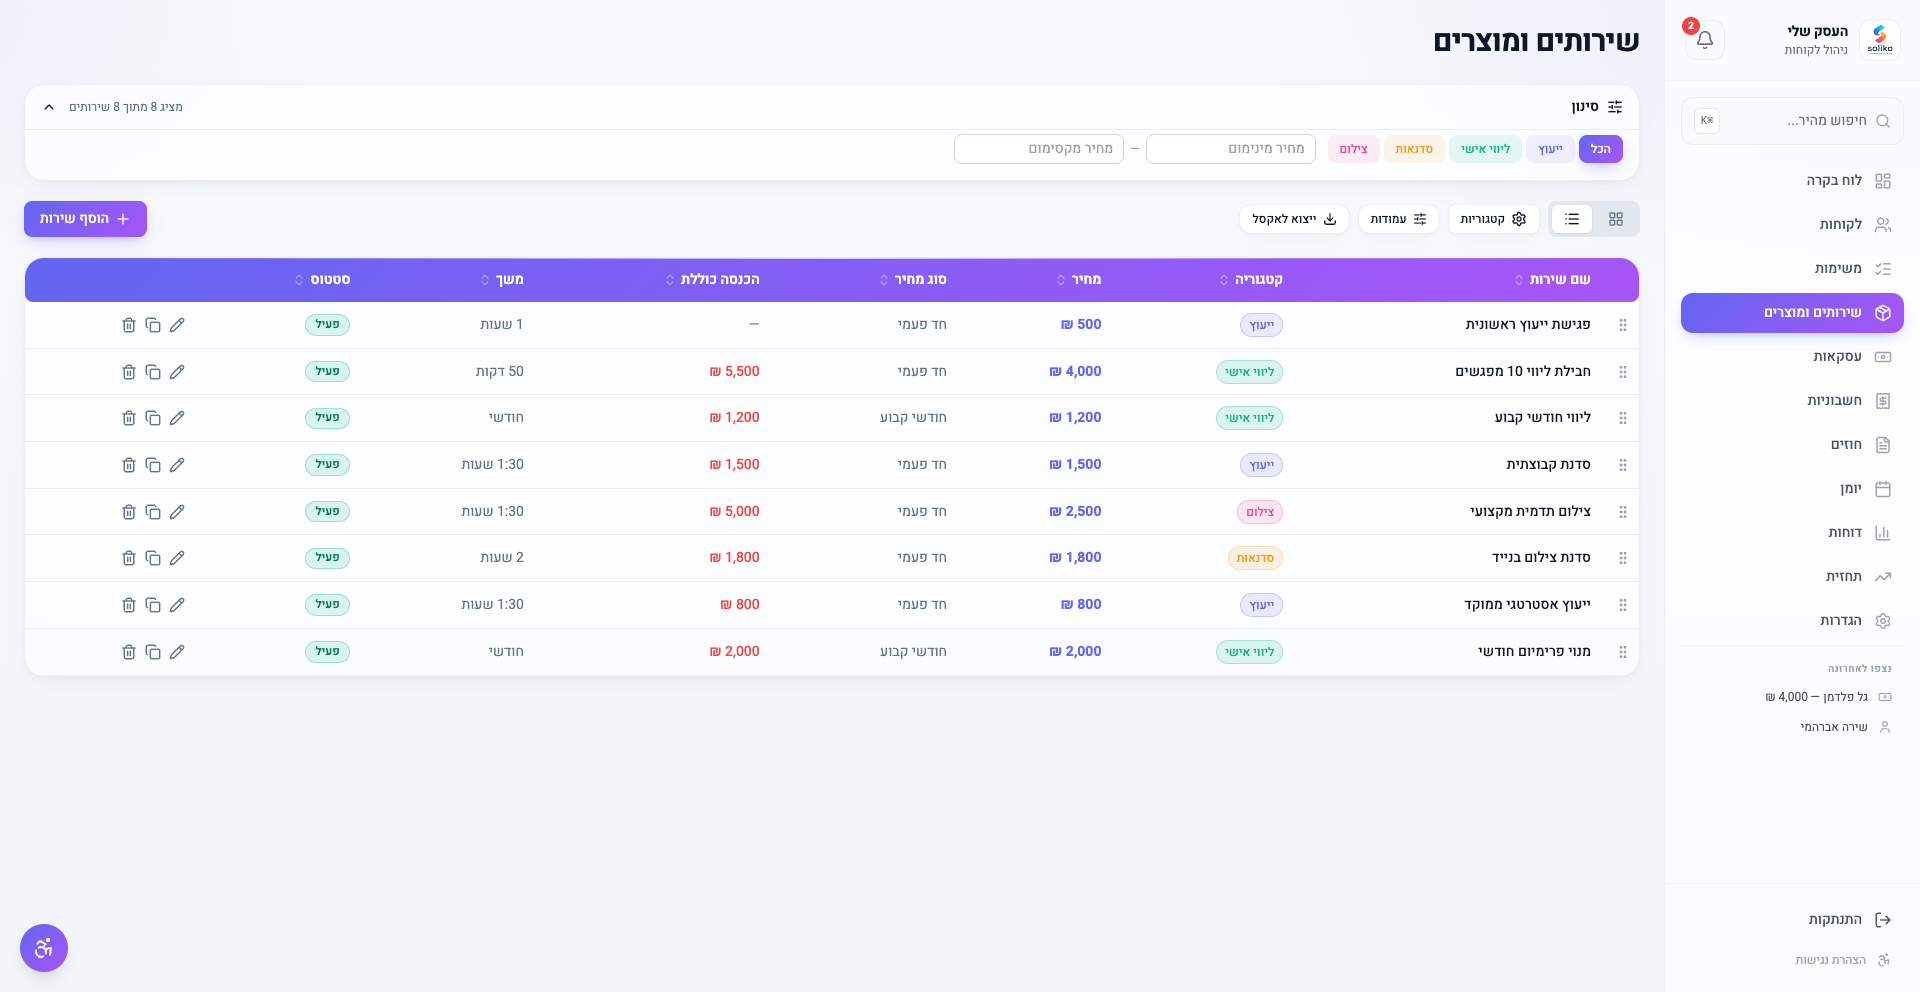This screenshot has width=1920, height=992.
Task: Sort by the סטטוס column header
Action: click(x=322, y=280)
